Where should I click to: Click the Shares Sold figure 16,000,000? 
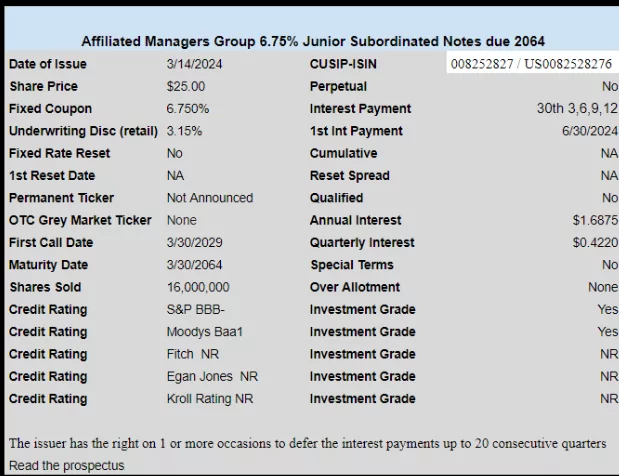[x=198, y=287]
